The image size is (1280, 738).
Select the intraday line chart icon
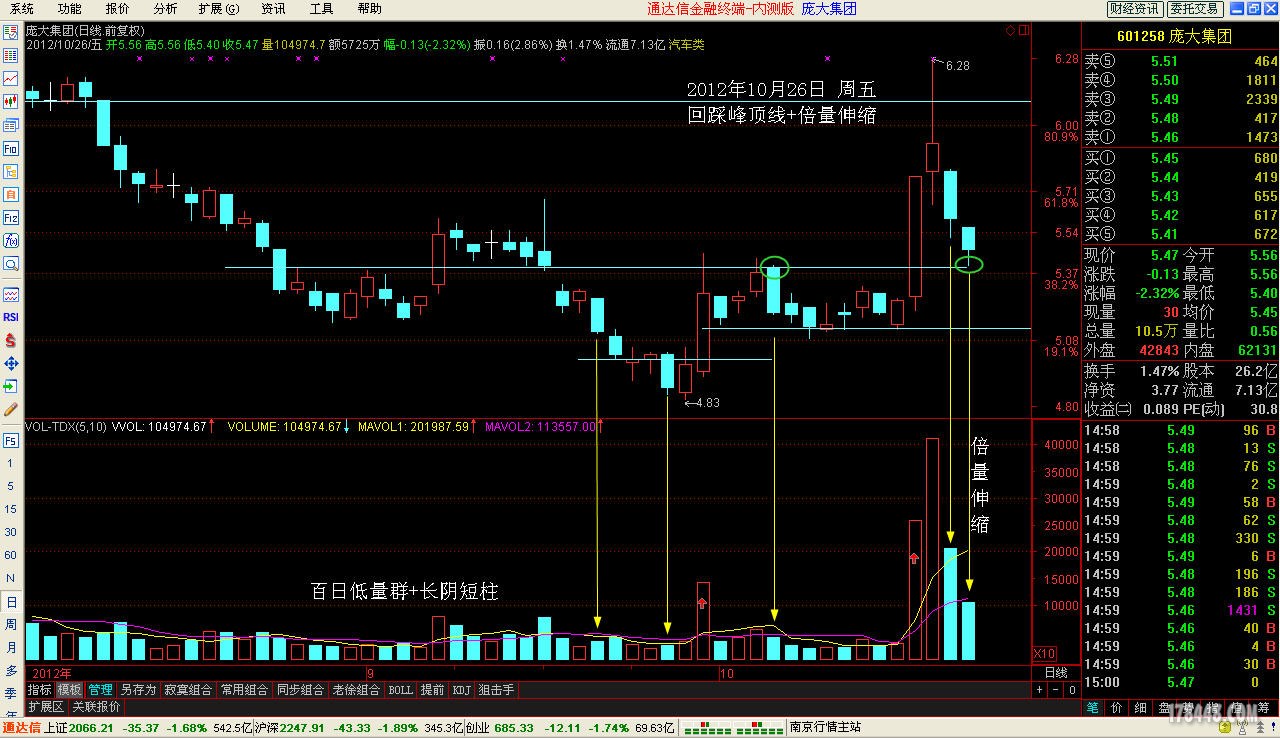pyautogui.click(x=10, y=78)
